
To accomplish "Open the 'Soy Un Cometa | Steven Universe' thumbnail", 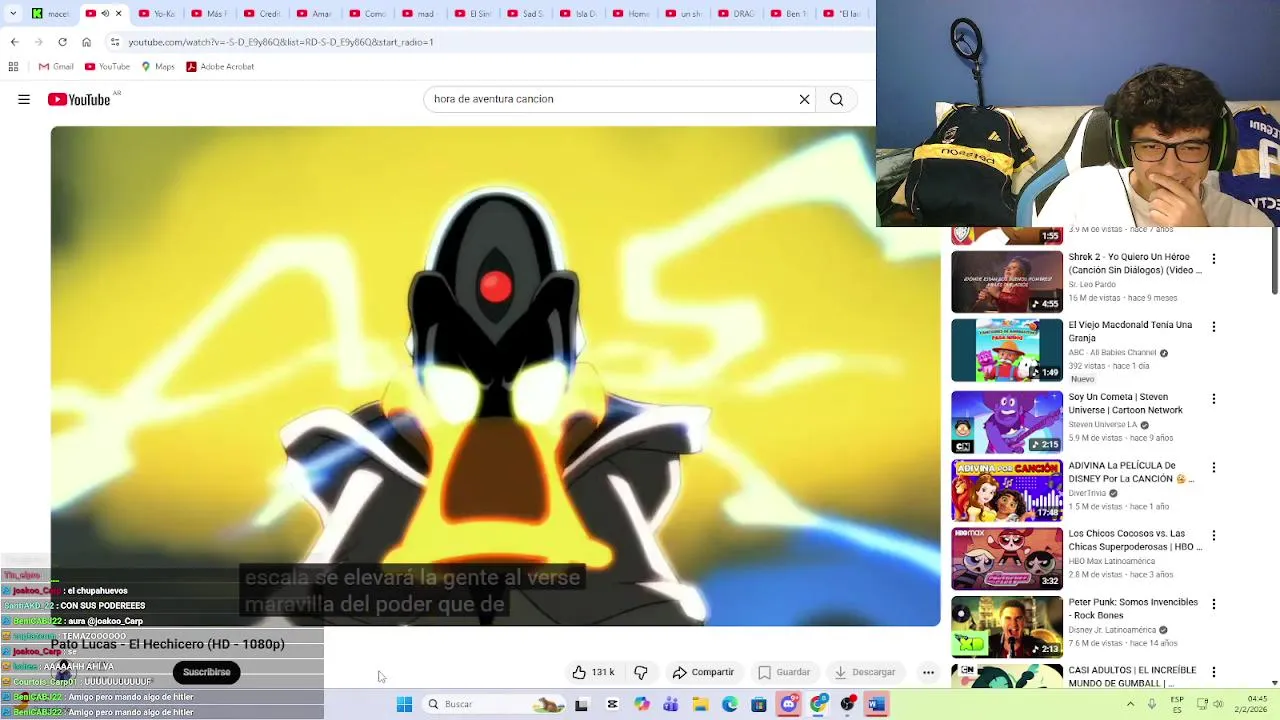I will 1007,422.
